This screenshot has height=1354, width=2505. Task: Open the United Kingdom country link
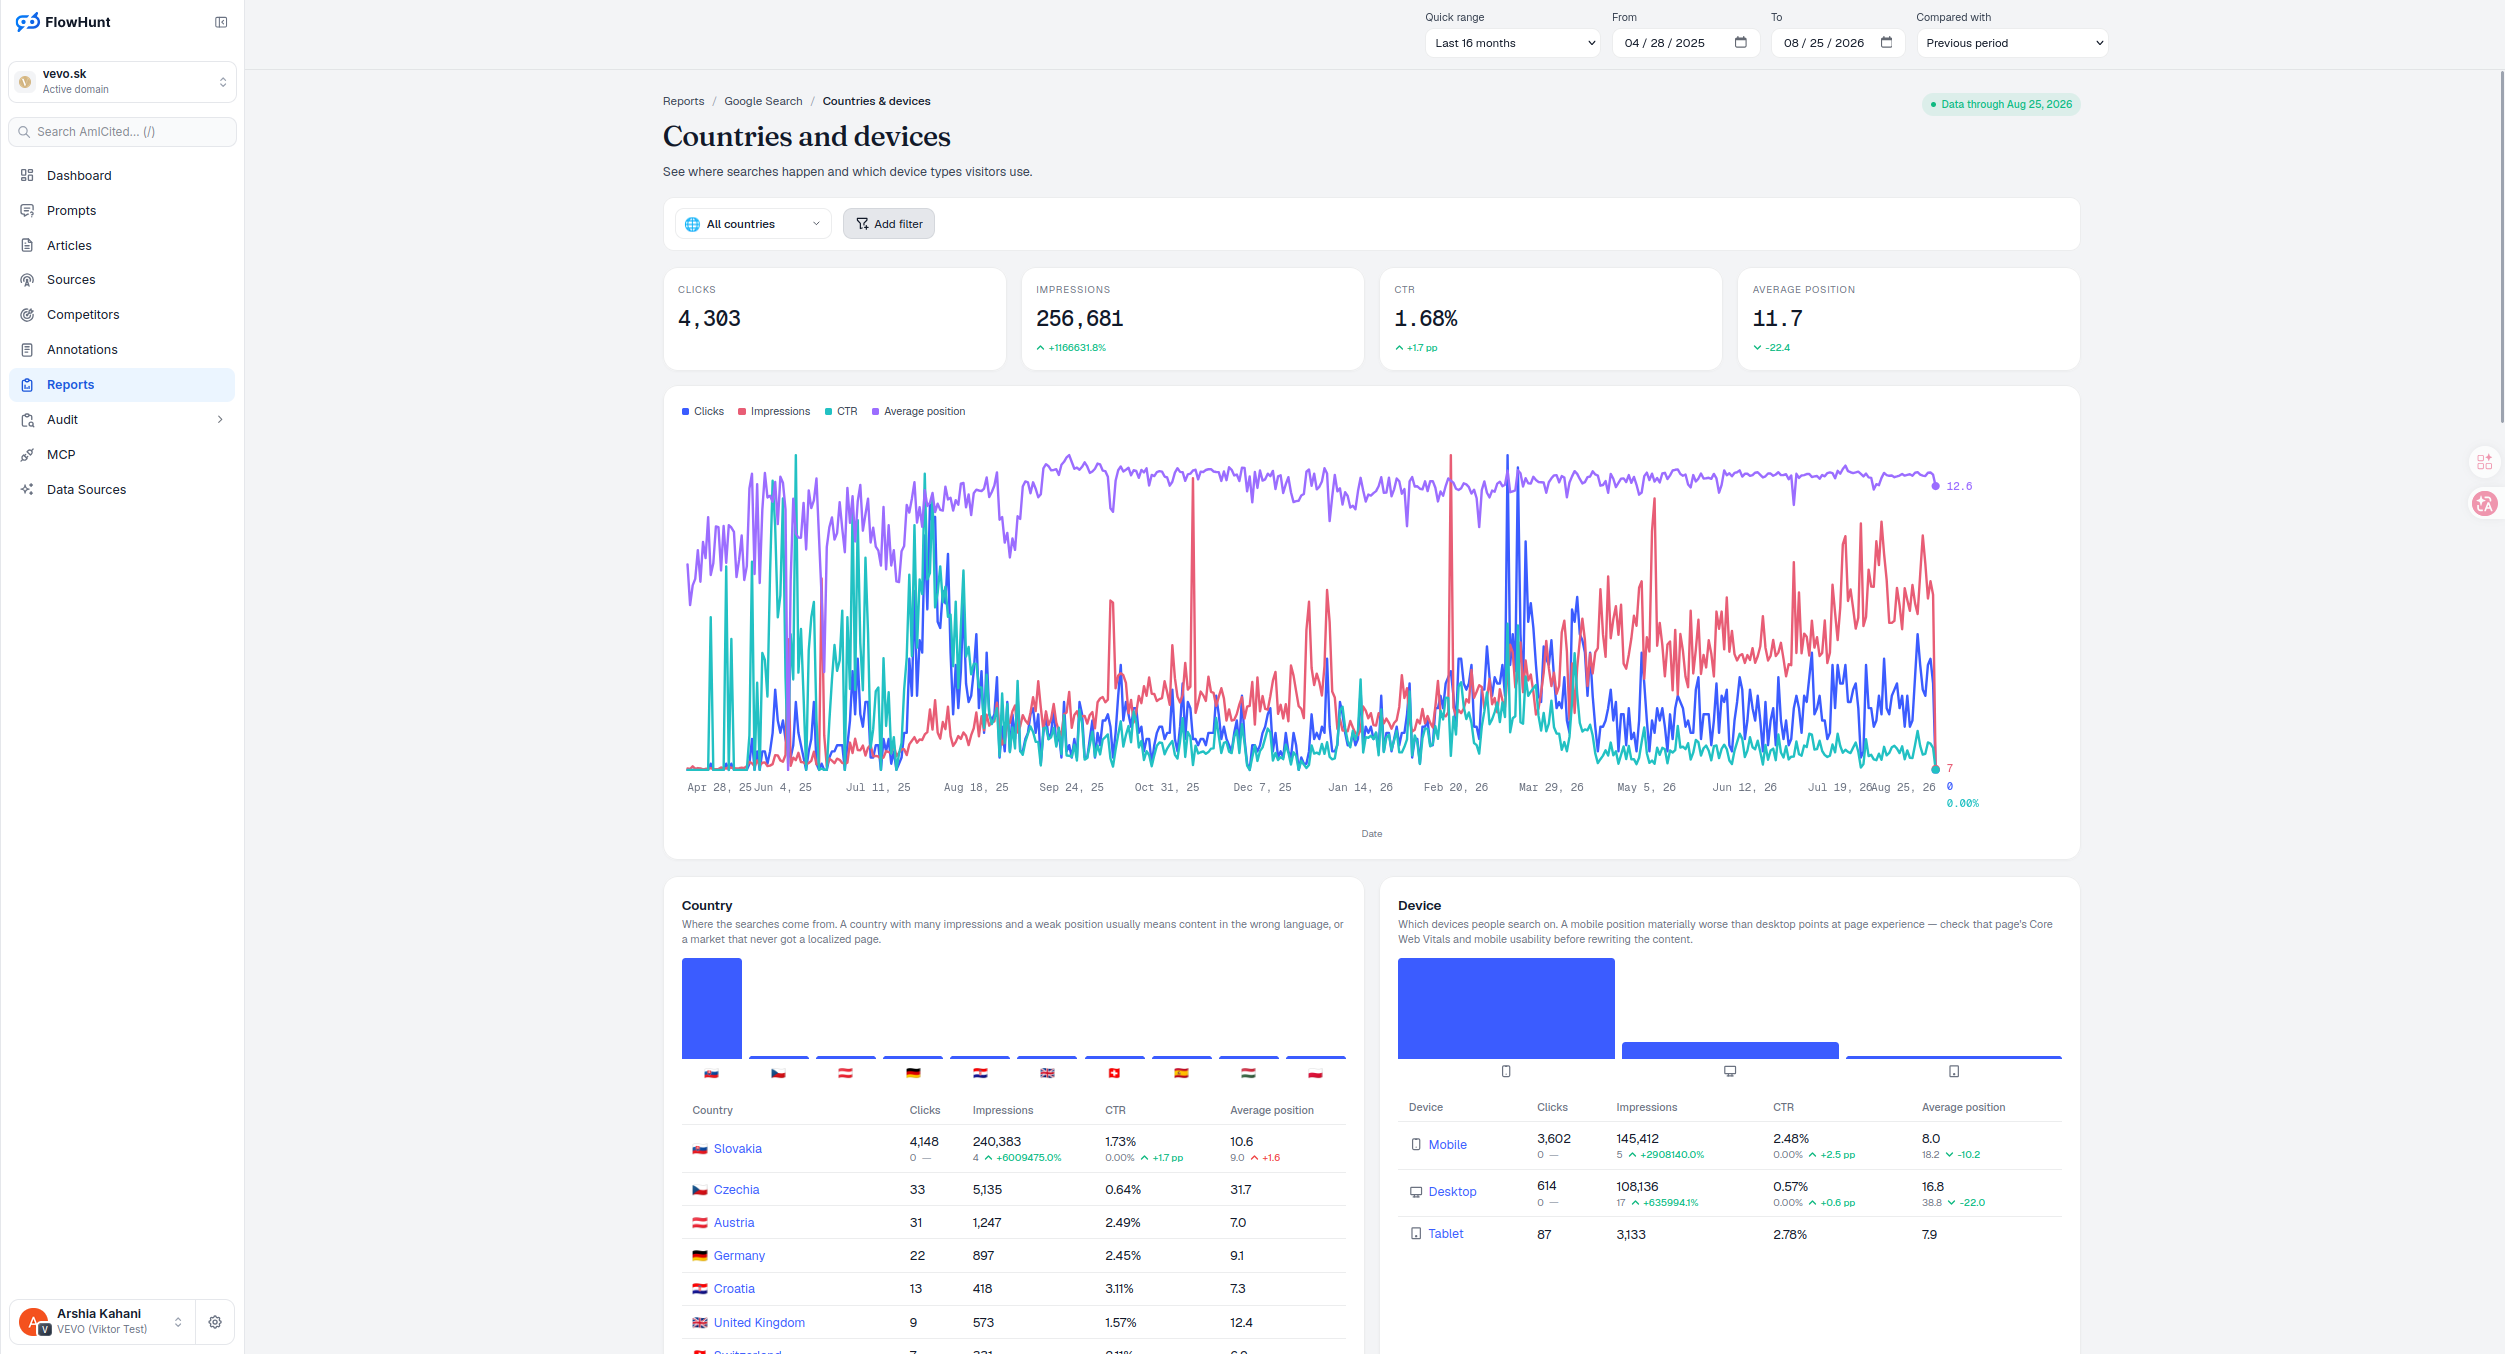[759, 1323]
